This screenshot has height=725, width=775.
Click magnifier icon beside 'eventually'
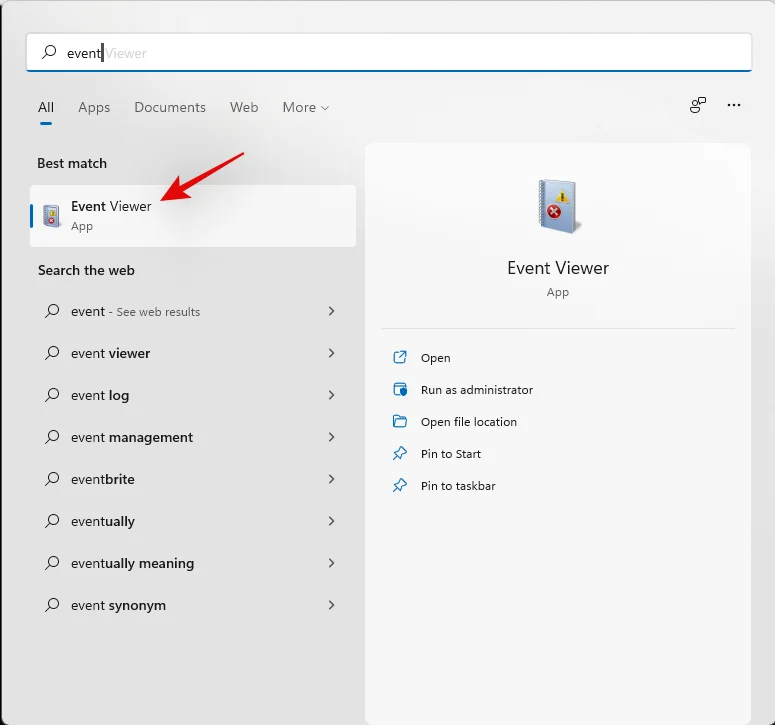[x=52, y=521]
